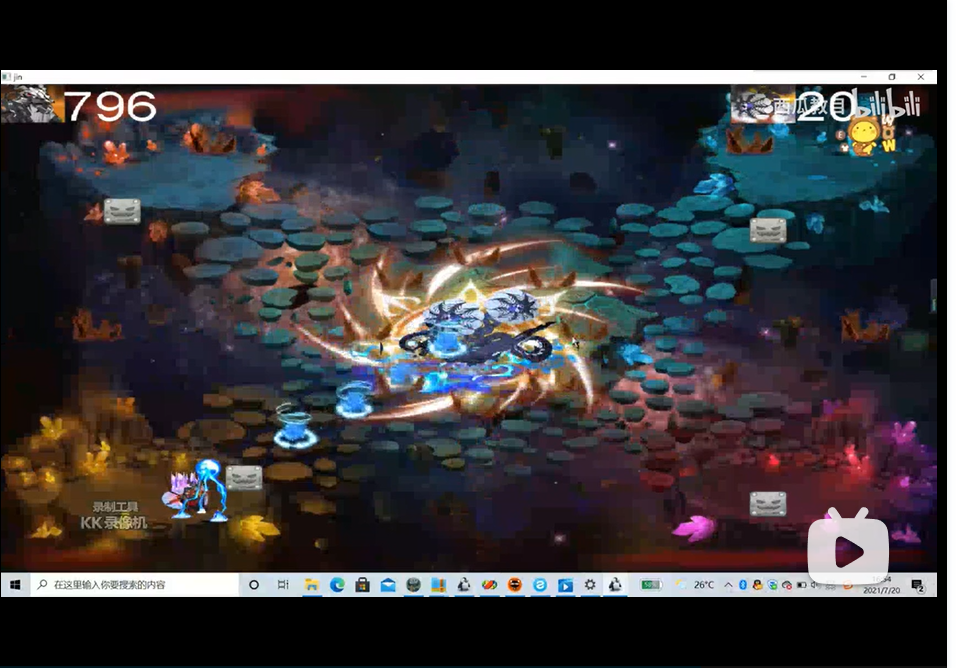
Task: Launch File Explorer from the taskbar
Action: 312,585
